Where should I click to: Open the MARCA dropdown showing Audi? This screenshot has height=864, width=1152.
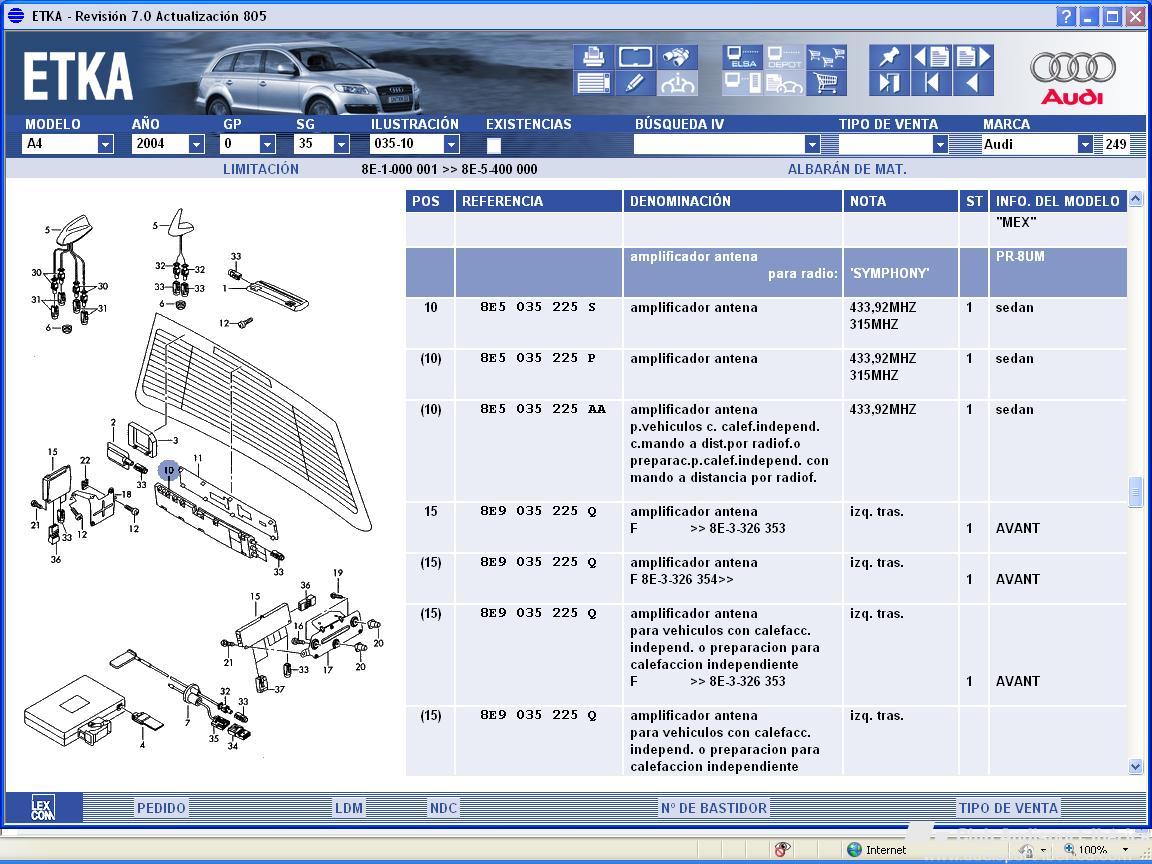(1085, 144)
